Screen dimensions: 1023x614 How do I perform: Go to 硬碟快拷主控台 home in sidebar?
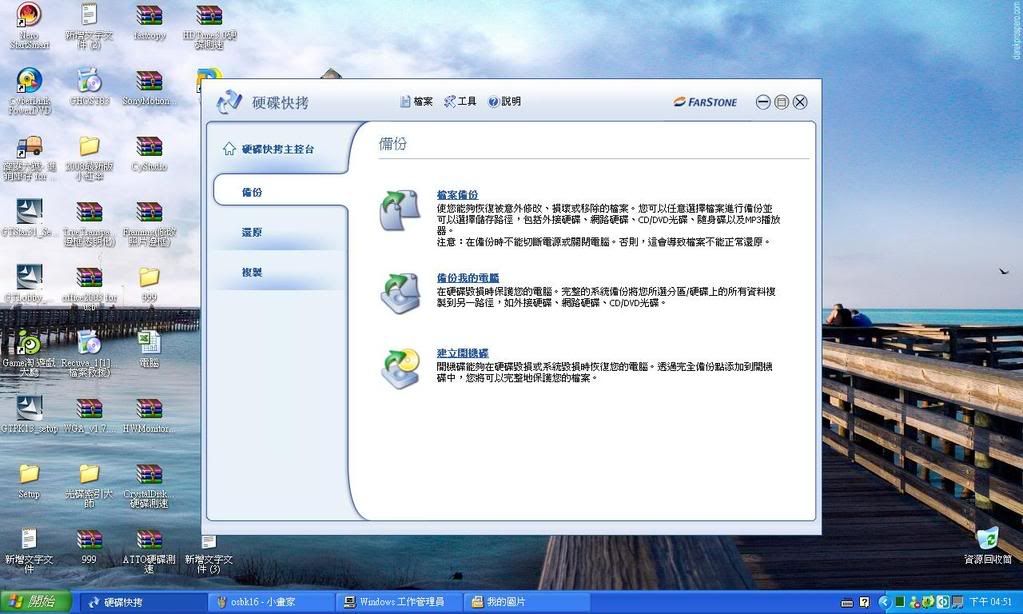(268, 149)
